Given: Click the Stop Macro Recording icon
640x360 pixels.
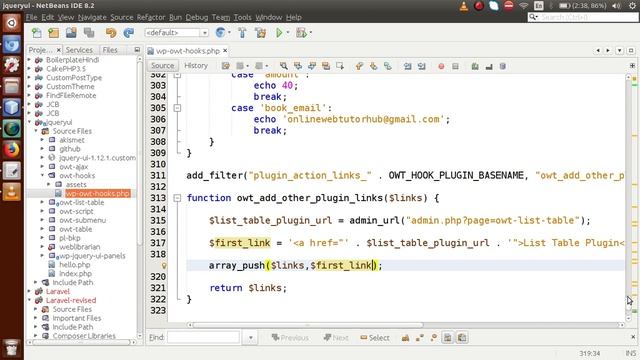Looking at the screenshot, I should pos(456,66).
